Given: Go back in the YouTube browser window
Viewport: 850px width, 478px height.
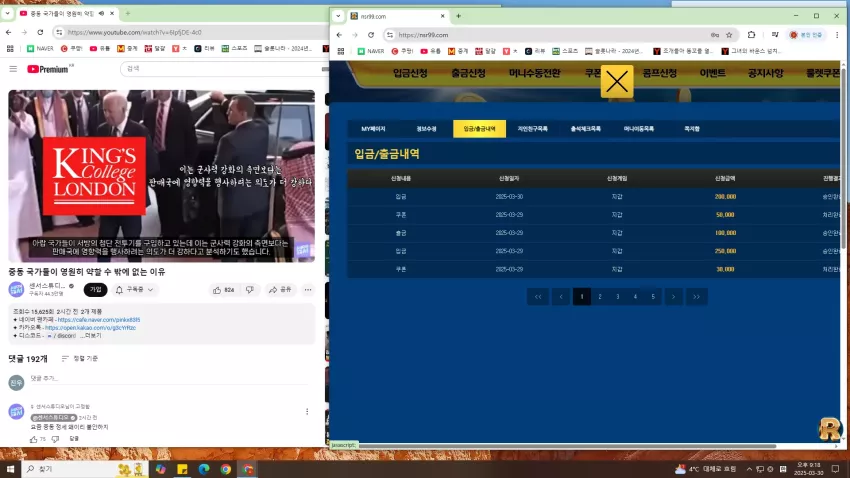Looking at the screenshot, I should 9,33.
